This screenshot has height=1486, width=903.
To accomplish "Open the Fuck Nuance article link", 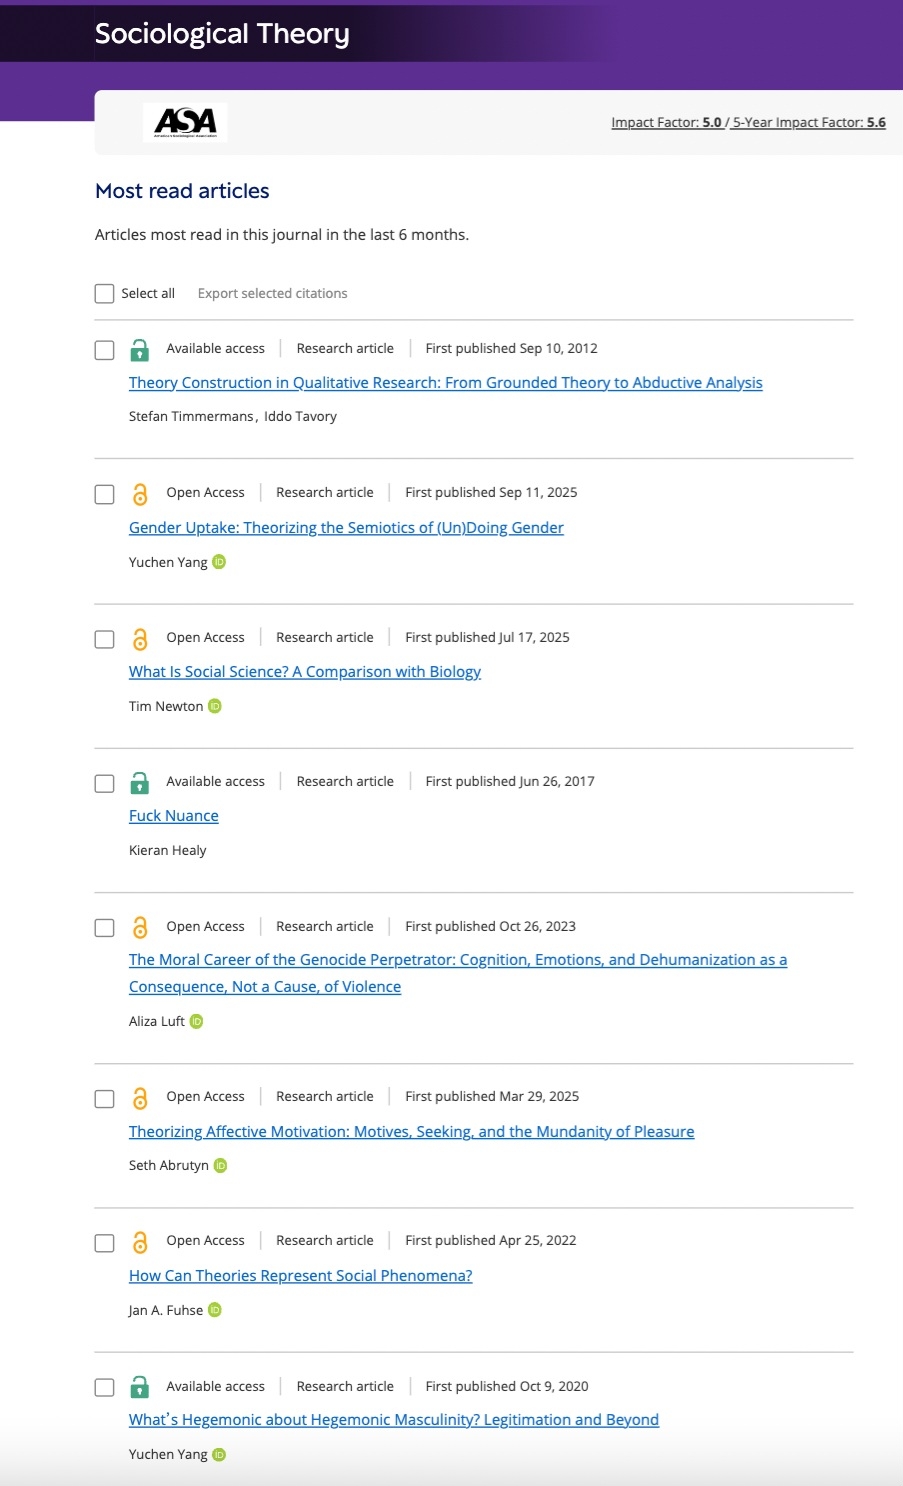I will (173, 816).
